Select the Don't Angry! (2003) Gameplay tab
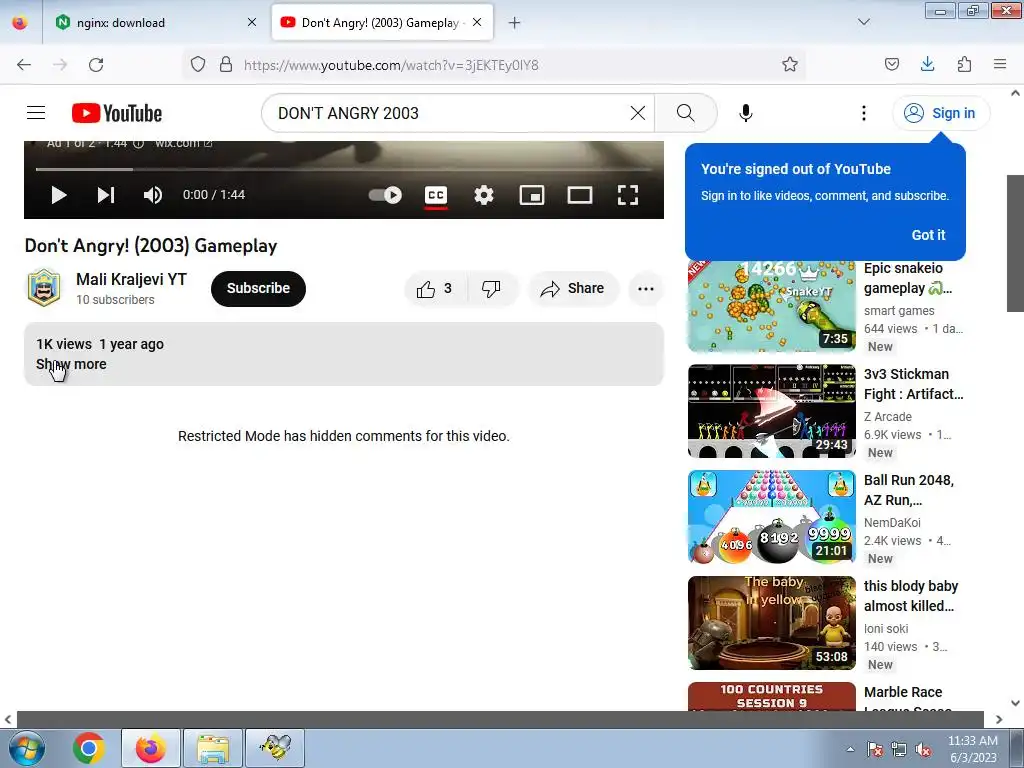 [383, 23]
